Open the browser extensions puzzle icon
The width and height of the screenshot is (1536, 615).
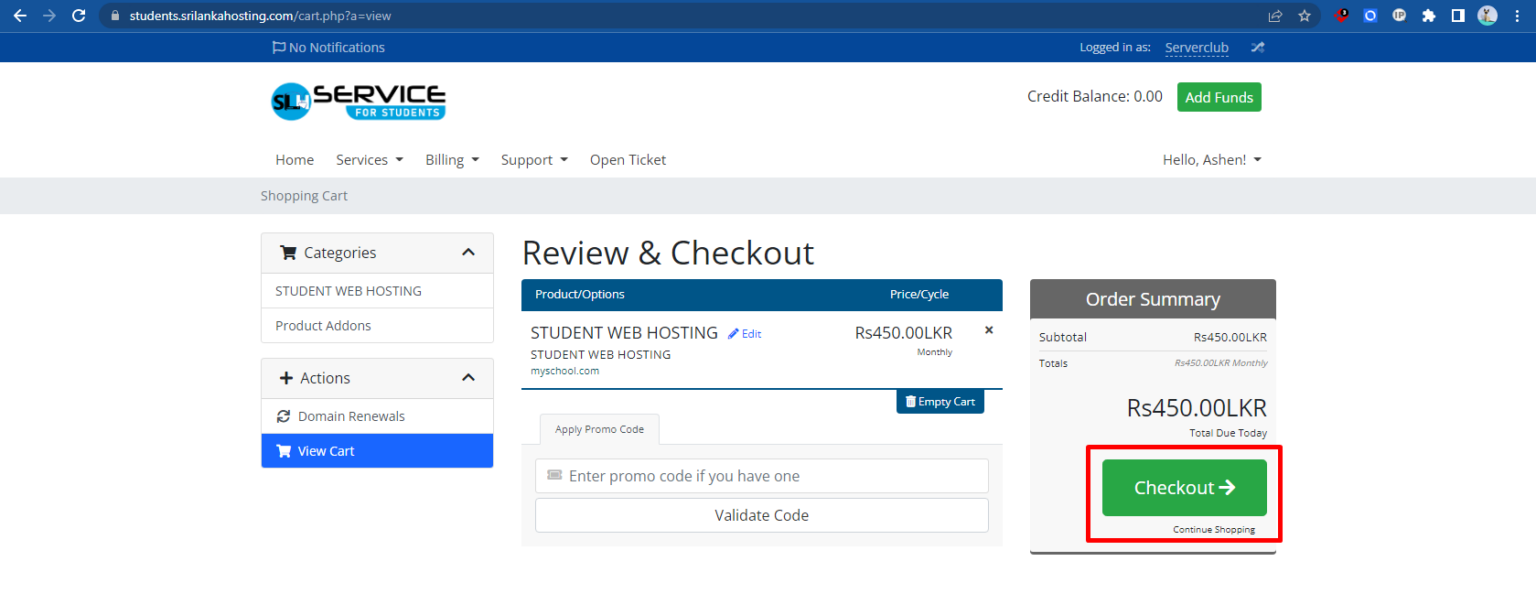pos(1428,16)
